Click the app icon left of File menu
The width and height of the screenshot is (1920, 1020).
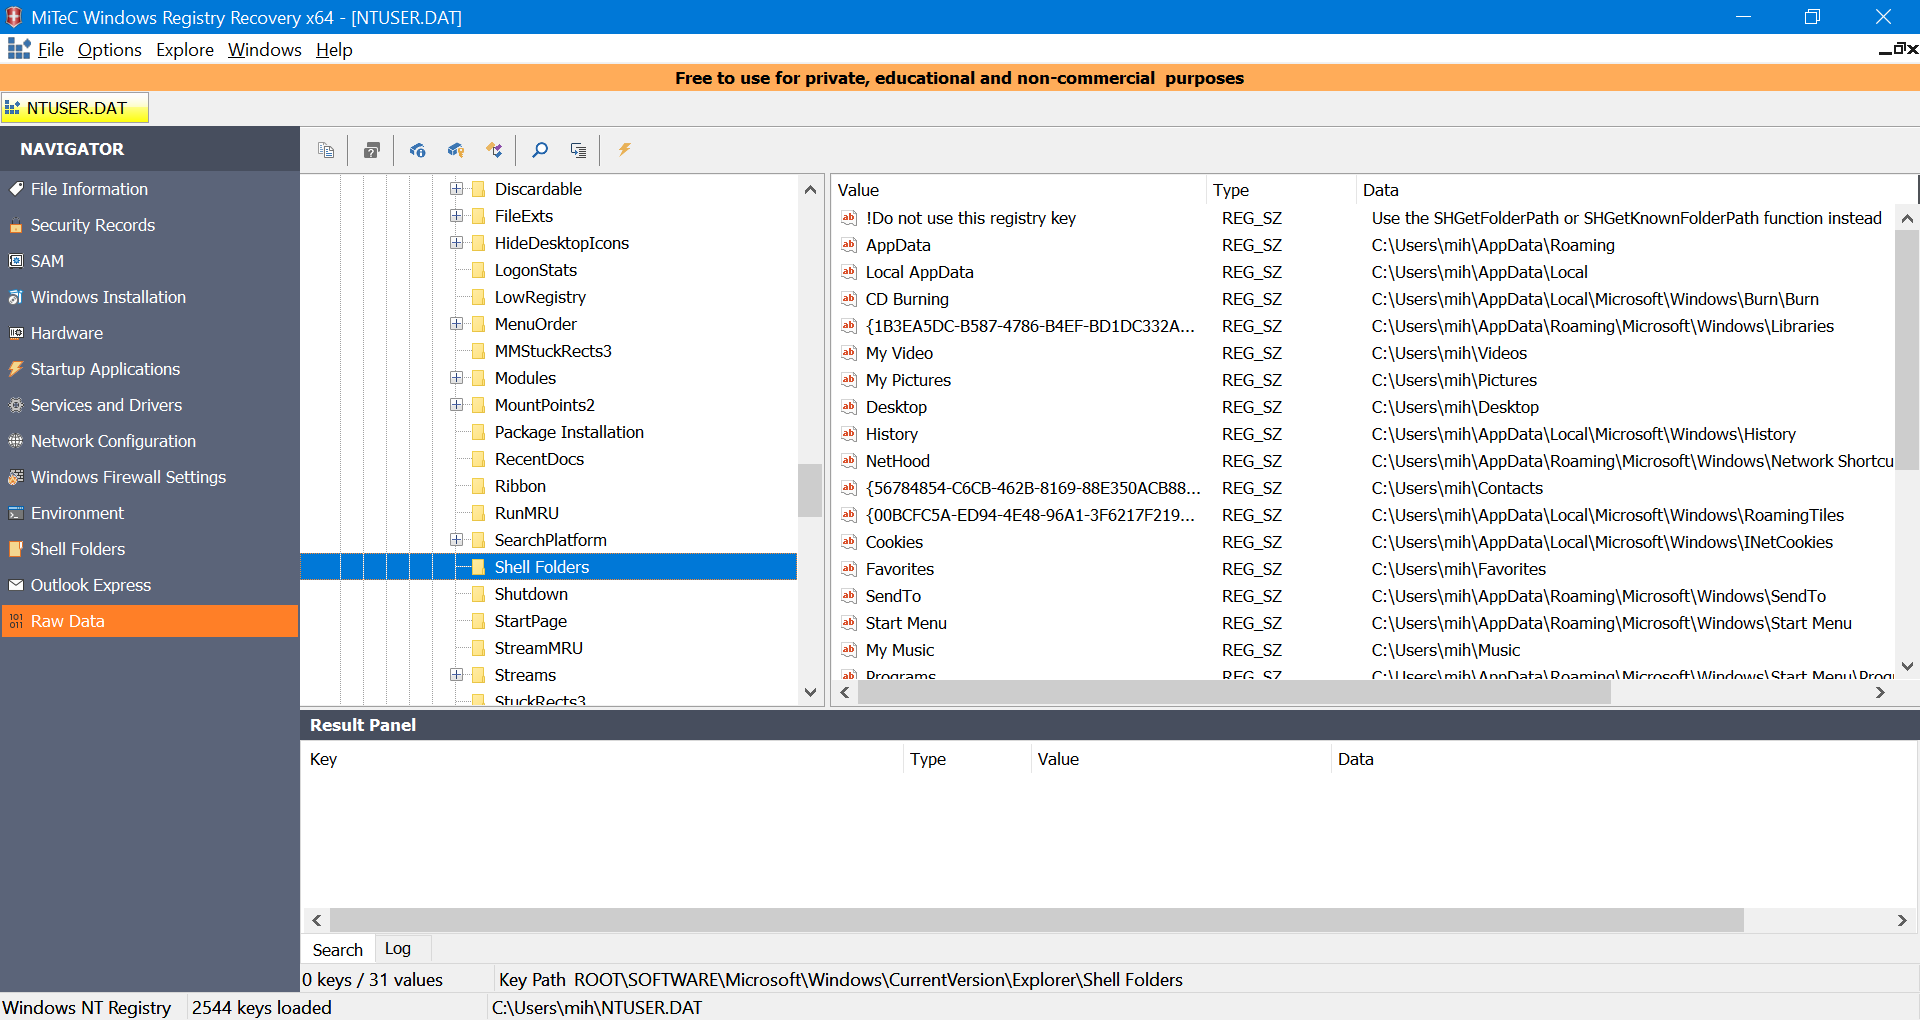pyautogui.click(x=19, y=49)
